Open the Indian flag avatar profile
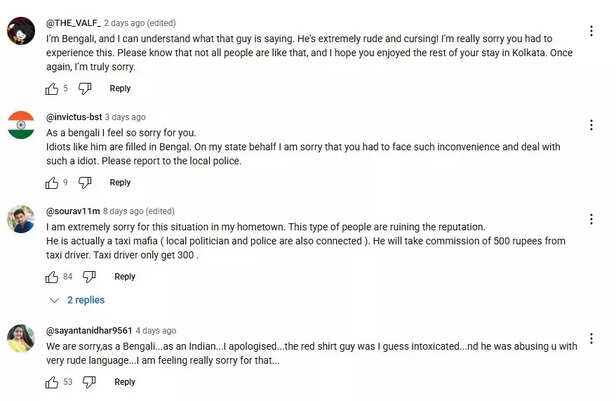The image size is (616, 401). click(20, 125)
